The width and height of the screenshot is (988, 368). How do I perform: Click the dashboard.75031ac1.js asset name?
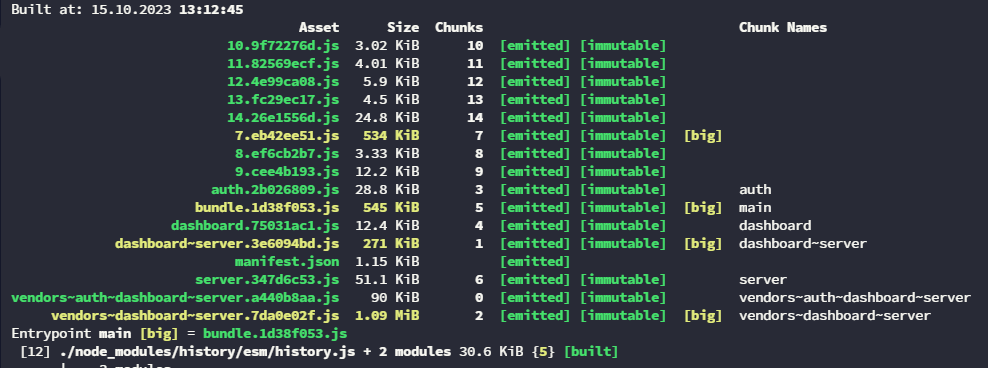tap(255, 226)
